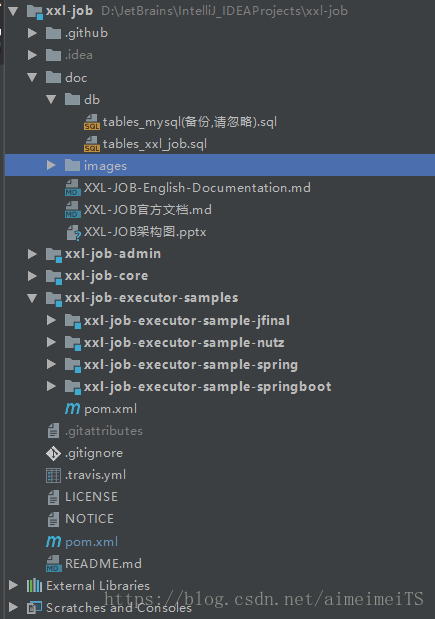The image size is (435, 619).
Task: Click Maven icon of root pom.xml
Action: 53,541
